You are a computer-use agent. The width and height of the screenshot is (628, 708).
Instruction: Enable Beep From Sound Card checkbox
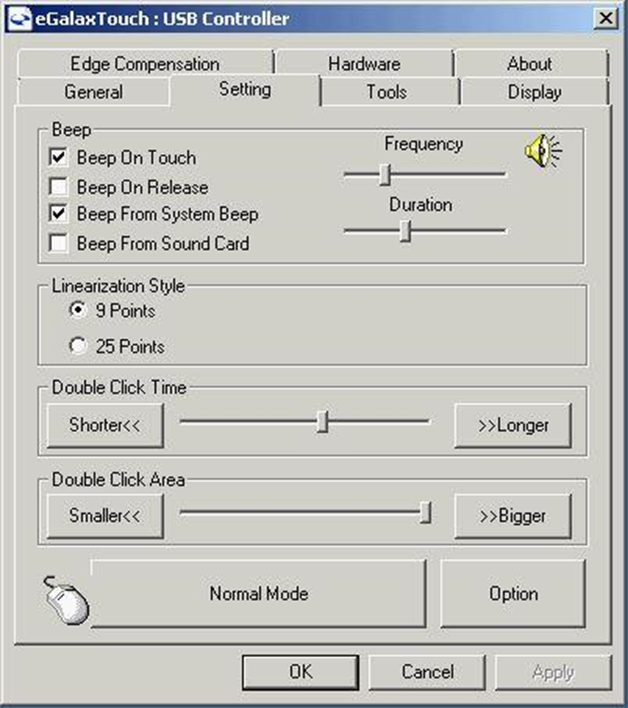59,243
